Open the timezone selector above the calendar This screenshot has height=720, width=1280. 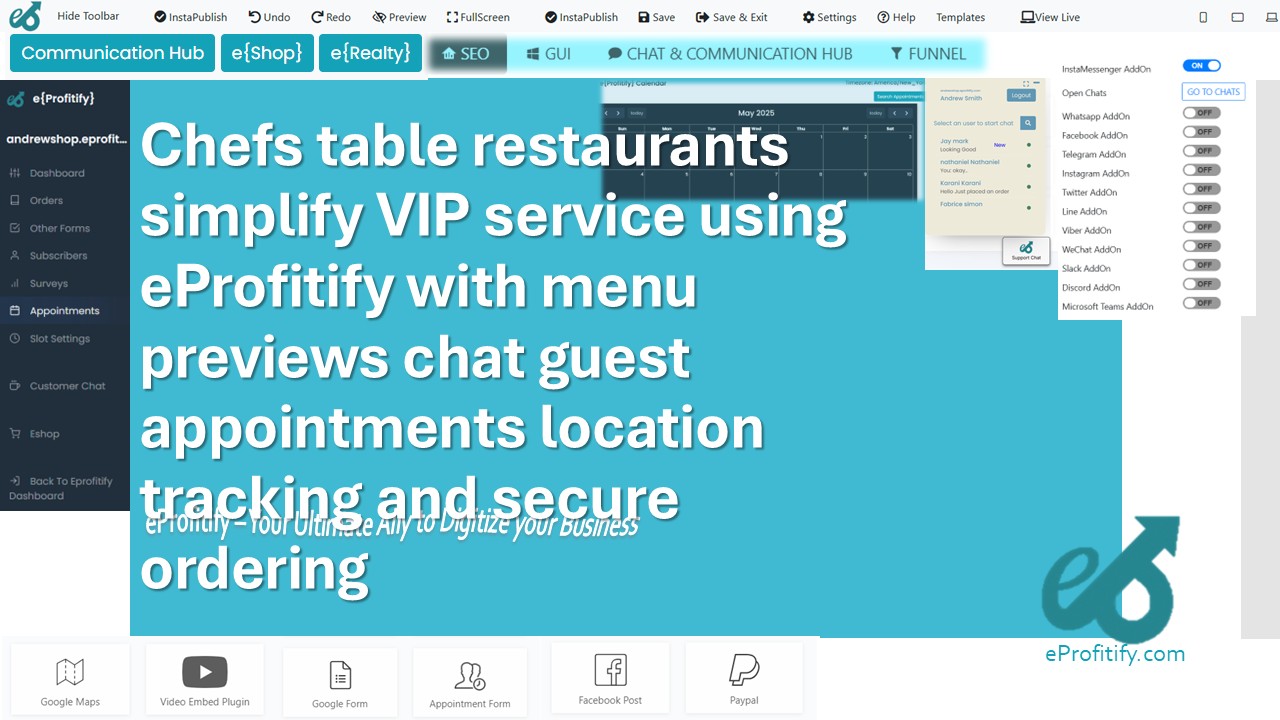pos(885,83)
